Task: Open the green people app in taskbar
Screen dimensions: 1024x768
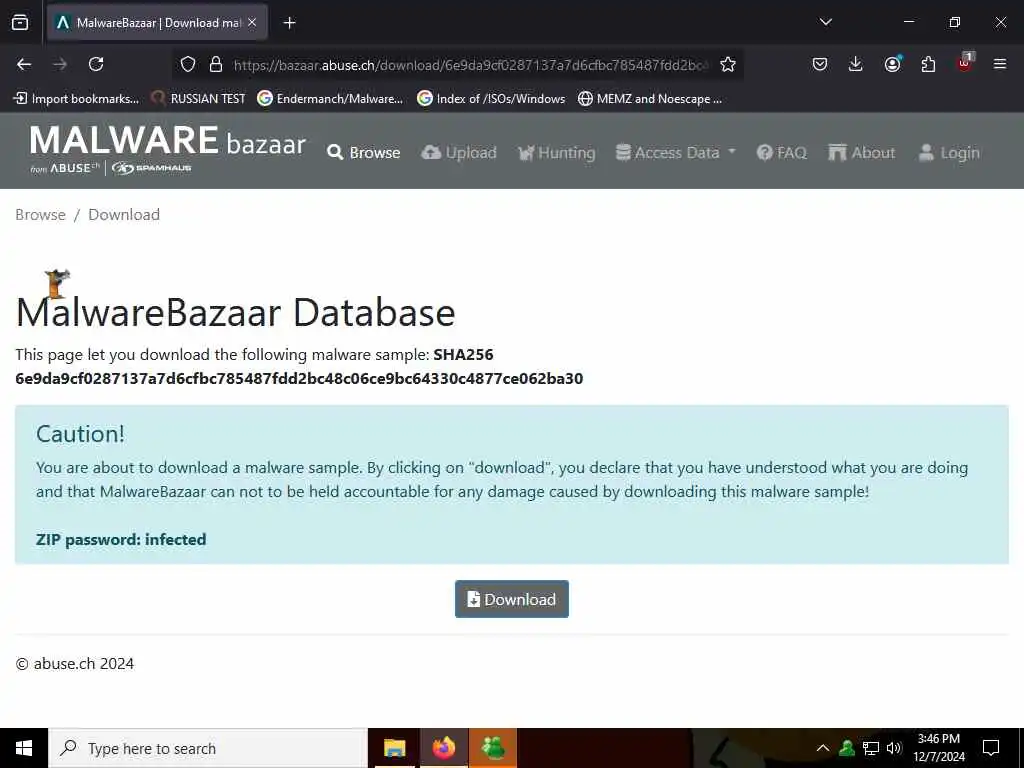Action: pyautogui.click(x=493, y=748)
